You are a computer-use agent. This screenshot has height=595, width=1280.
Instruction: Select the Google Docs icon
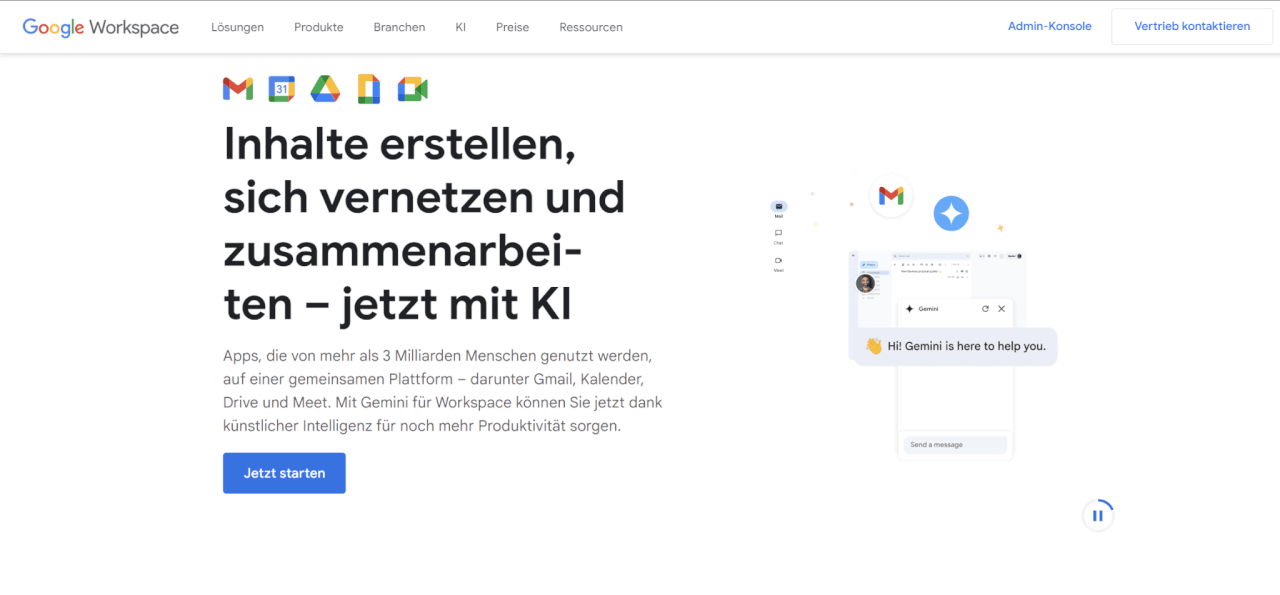(x=369, y=88)
